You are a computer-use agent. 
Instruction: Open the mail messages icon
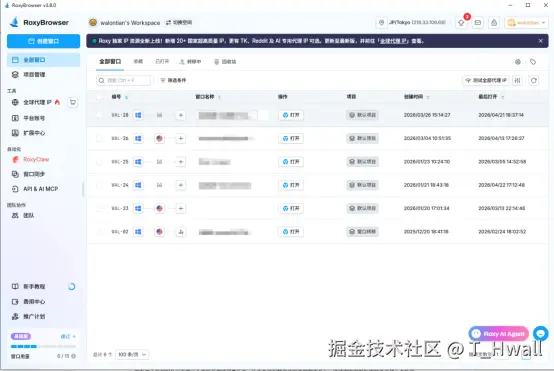(x=478, y=23)
